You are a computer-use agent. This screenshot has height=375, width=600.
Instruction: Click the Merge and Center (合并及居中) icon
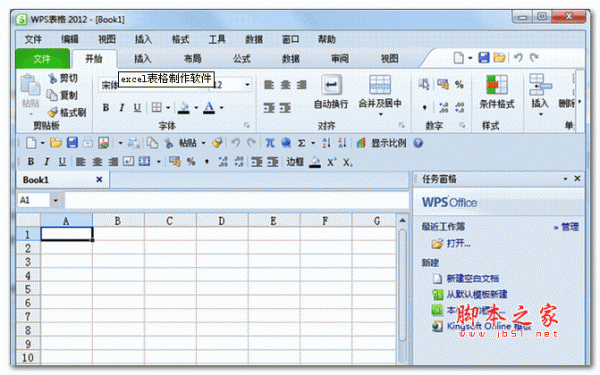point(380,85)
